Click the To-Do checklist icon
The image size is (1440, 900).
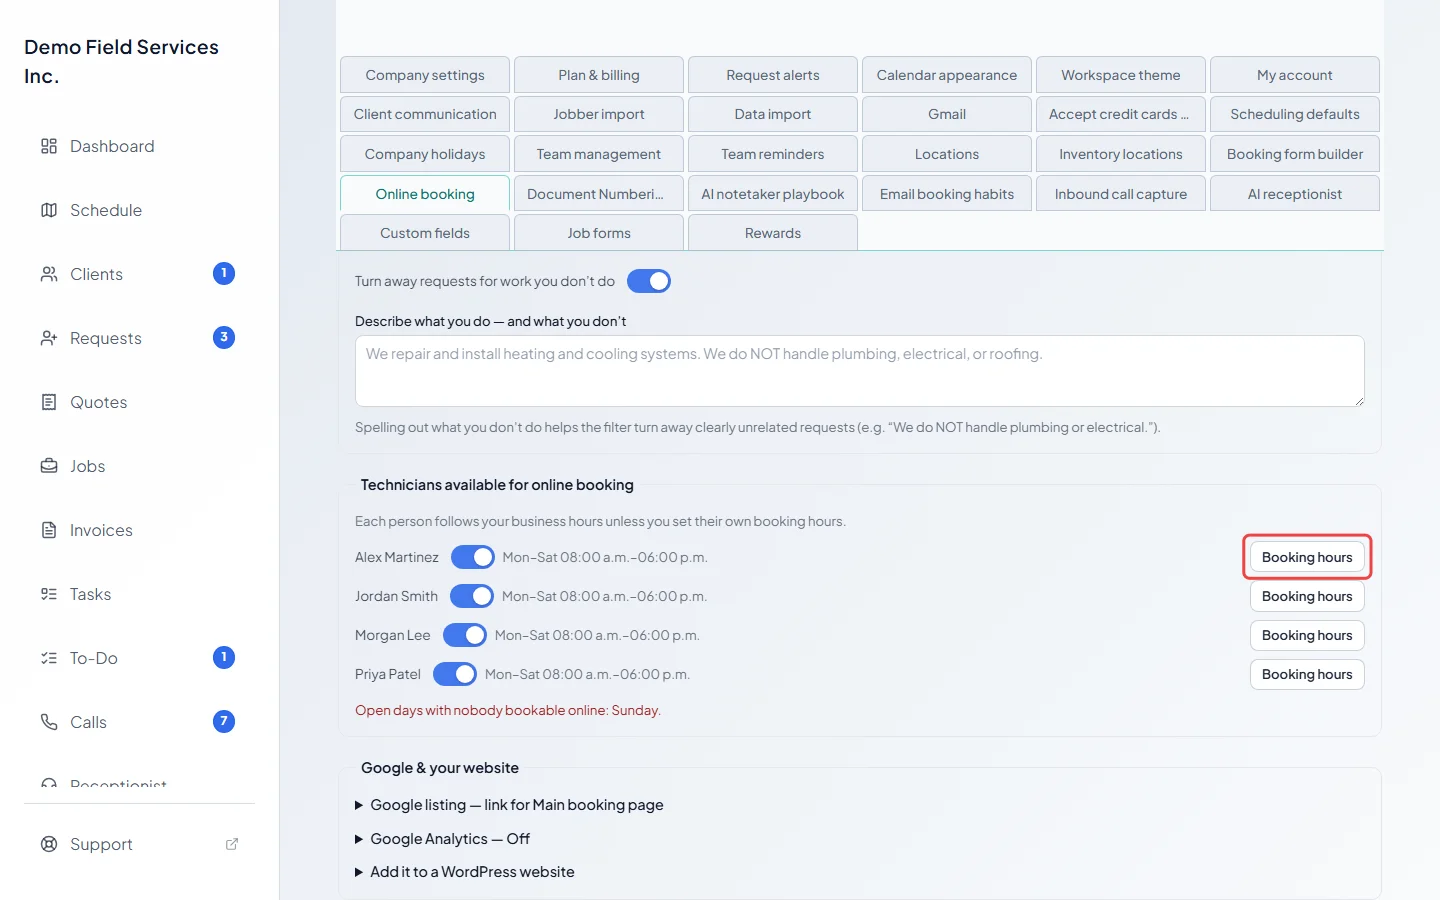49,658
